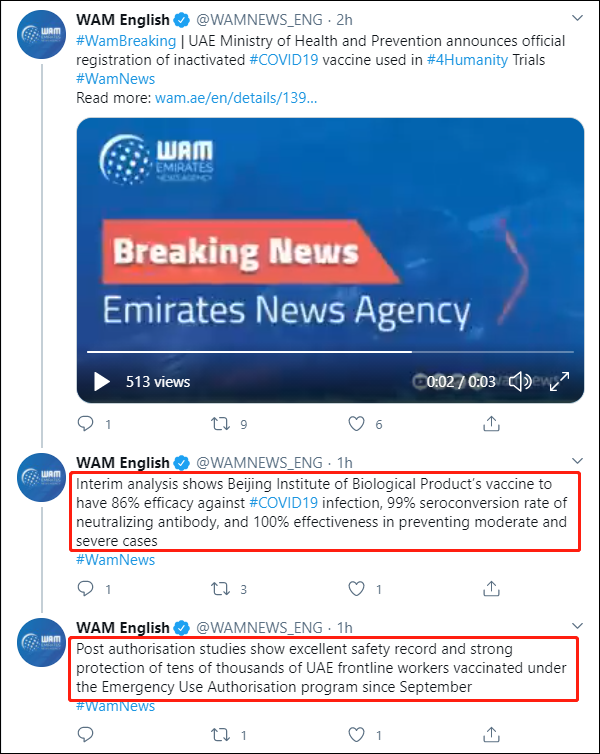Reply to the 86% efficacy tweet

click(x=85, y=589)
